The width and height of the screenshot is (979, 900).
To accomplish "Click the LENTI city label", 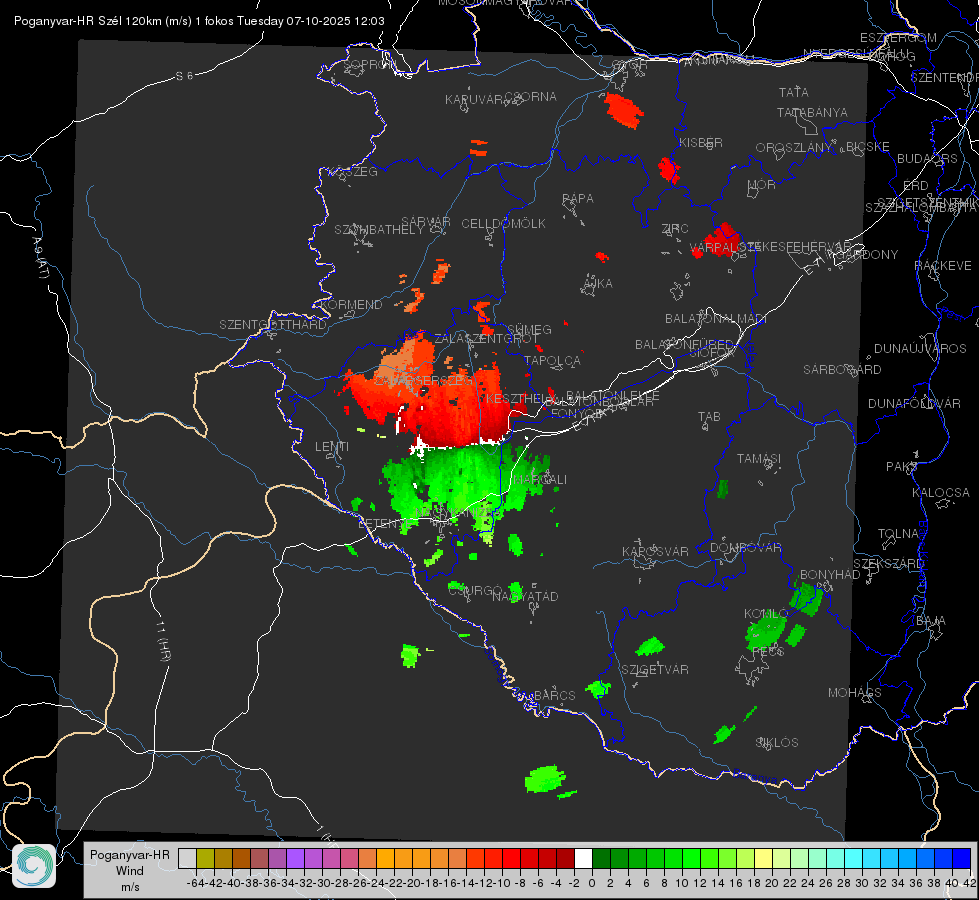I will [x=332, y=447].
